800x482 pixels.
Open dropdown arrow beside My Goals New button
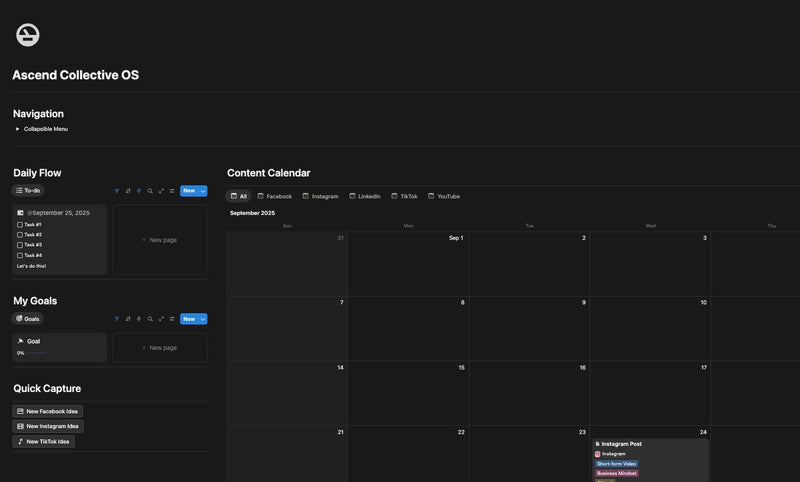pyautogui.click(x=203, y=319)
